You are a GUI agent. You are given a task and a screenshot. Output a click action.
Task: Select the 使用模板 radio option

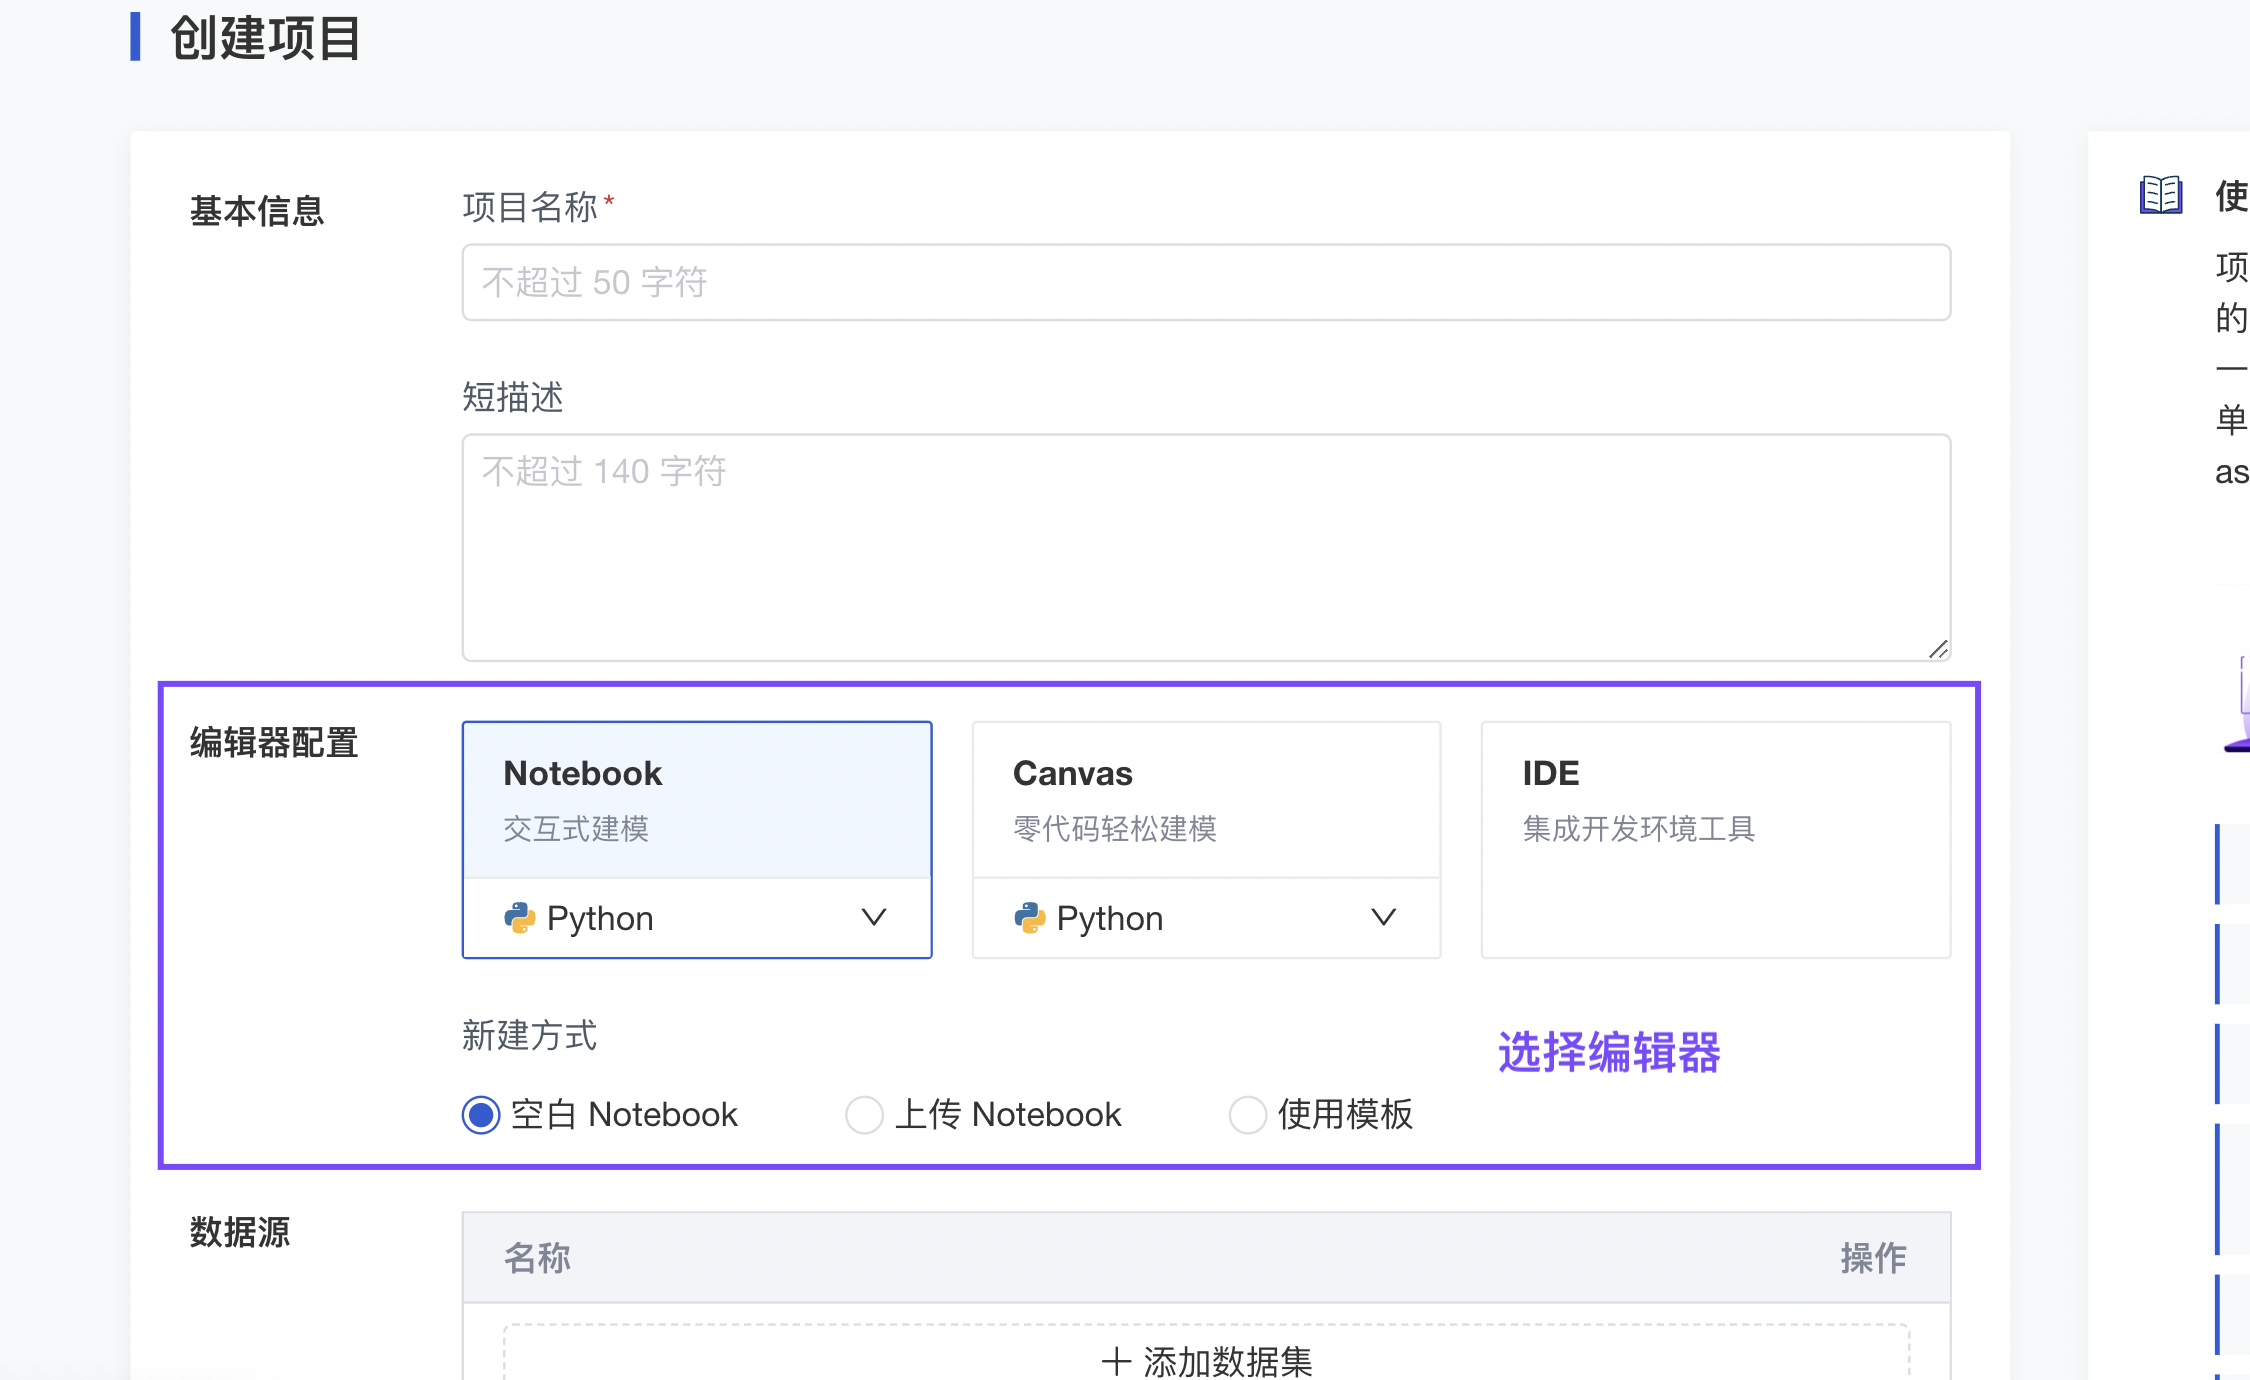(x=1247, y=1114)
